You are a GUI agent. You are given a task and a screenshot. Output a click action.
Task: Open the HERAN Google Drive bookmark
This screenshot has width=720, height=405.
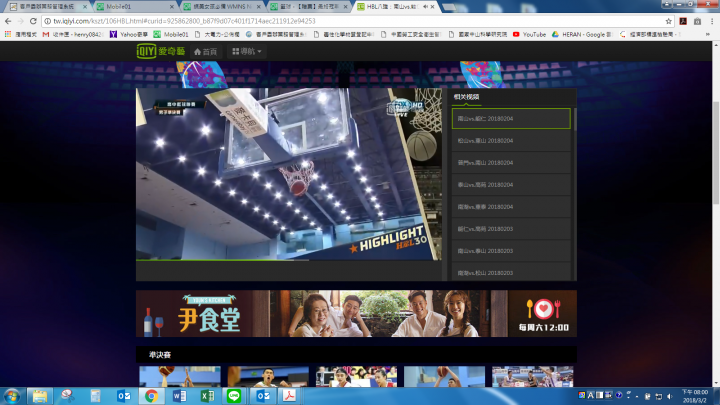(582, 34)
